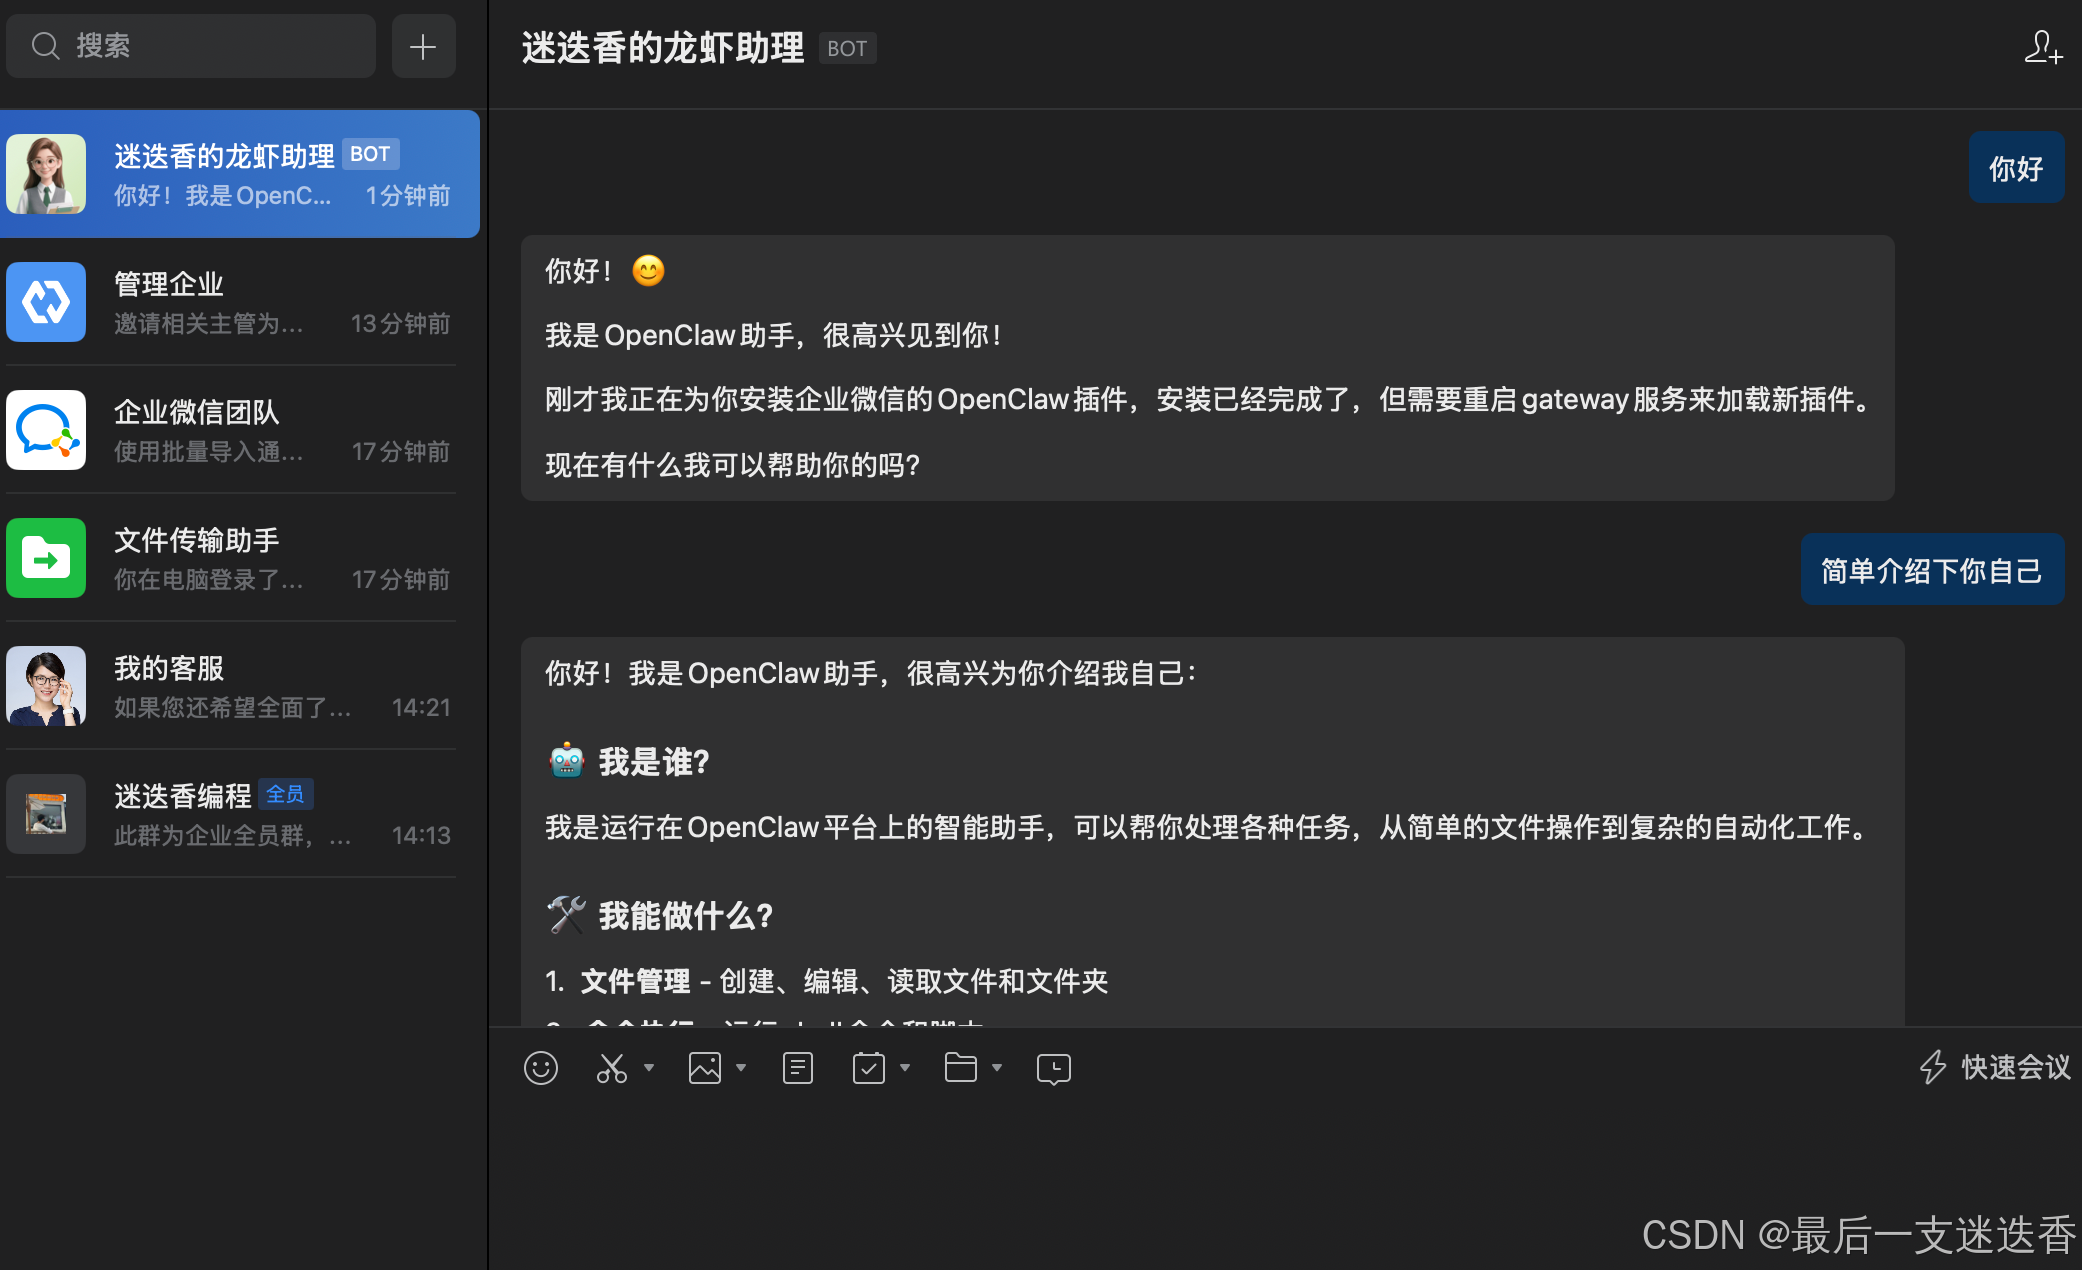Click the text 我是 OpenClaw 助手，很高兴见到你
The image size is (2082, 1270).
(x=774, y=335)
